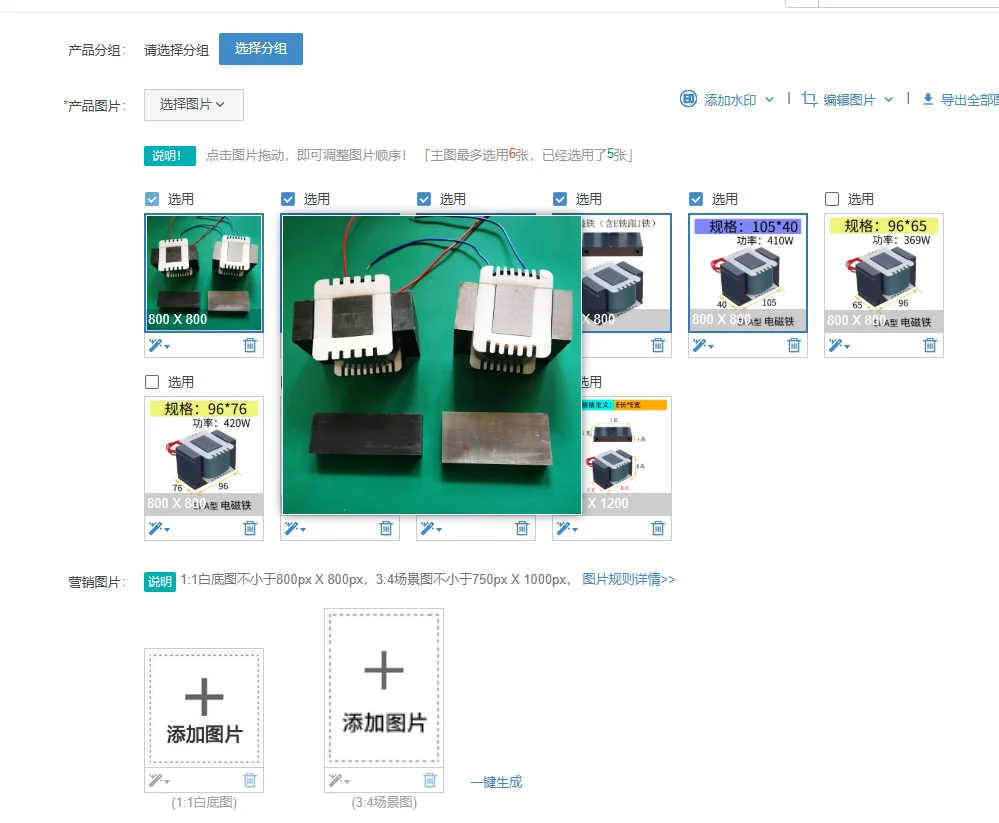Click the 导出全部 download arrow icon
This screenshot has height=823, width=999.
928,99
